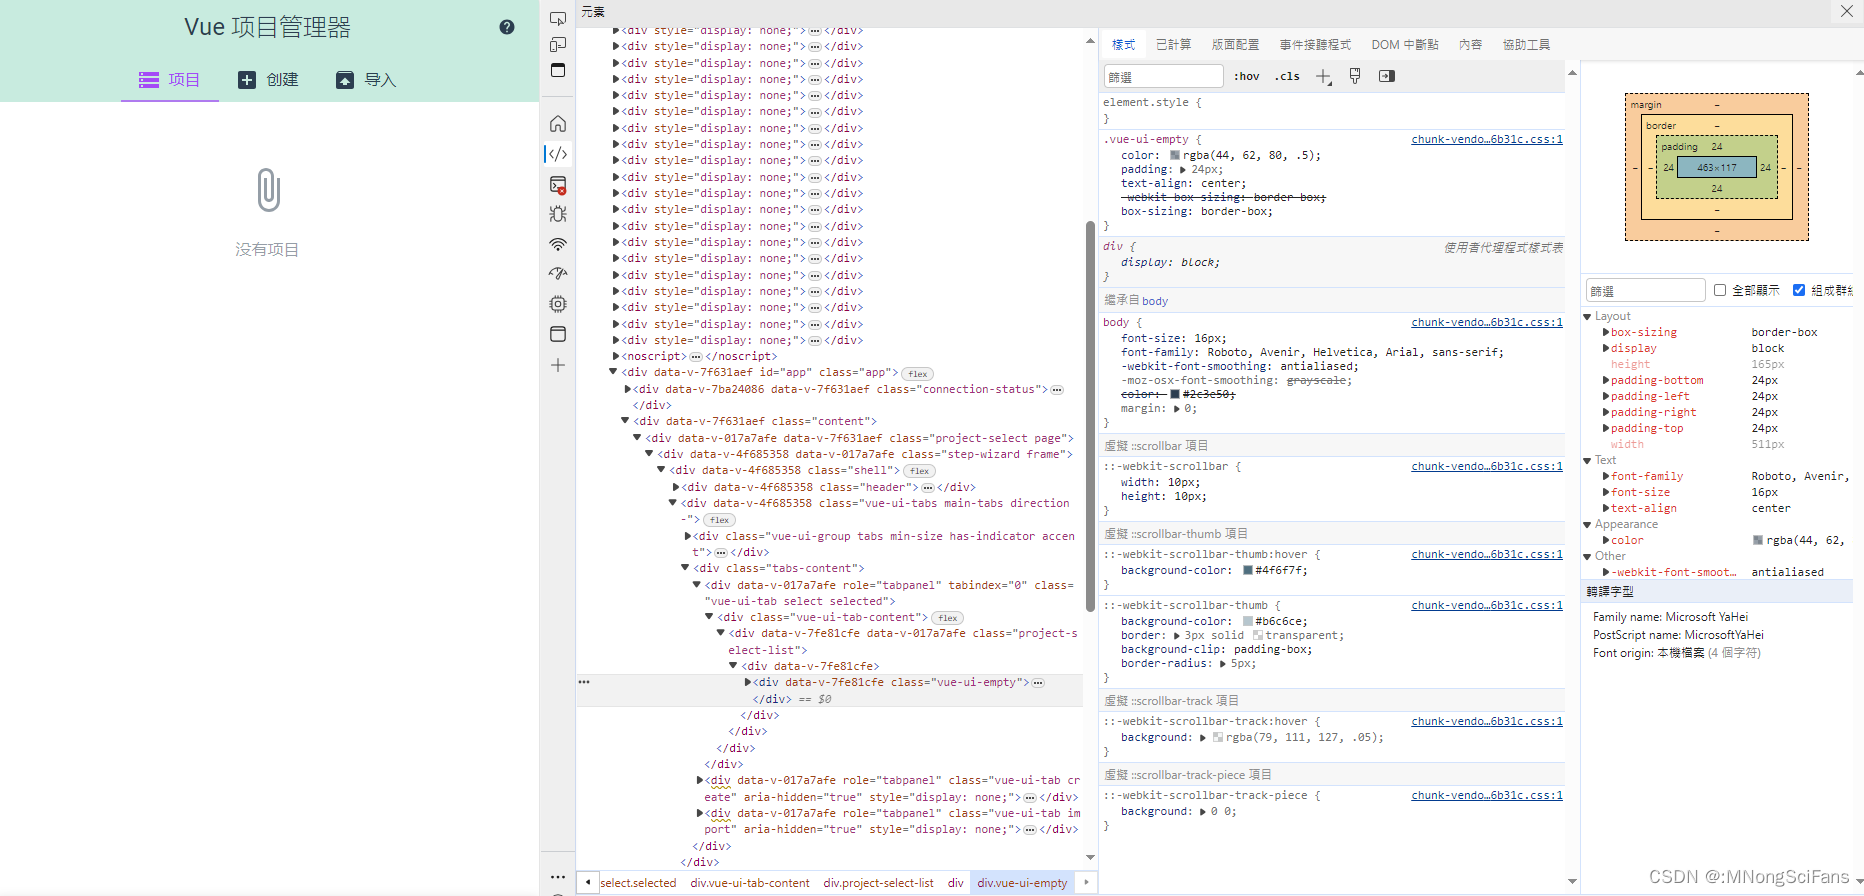Select the 已計算 computed tab
Screen dimensions: 1864x896
pyautogui.click(x=1173, y=44)
